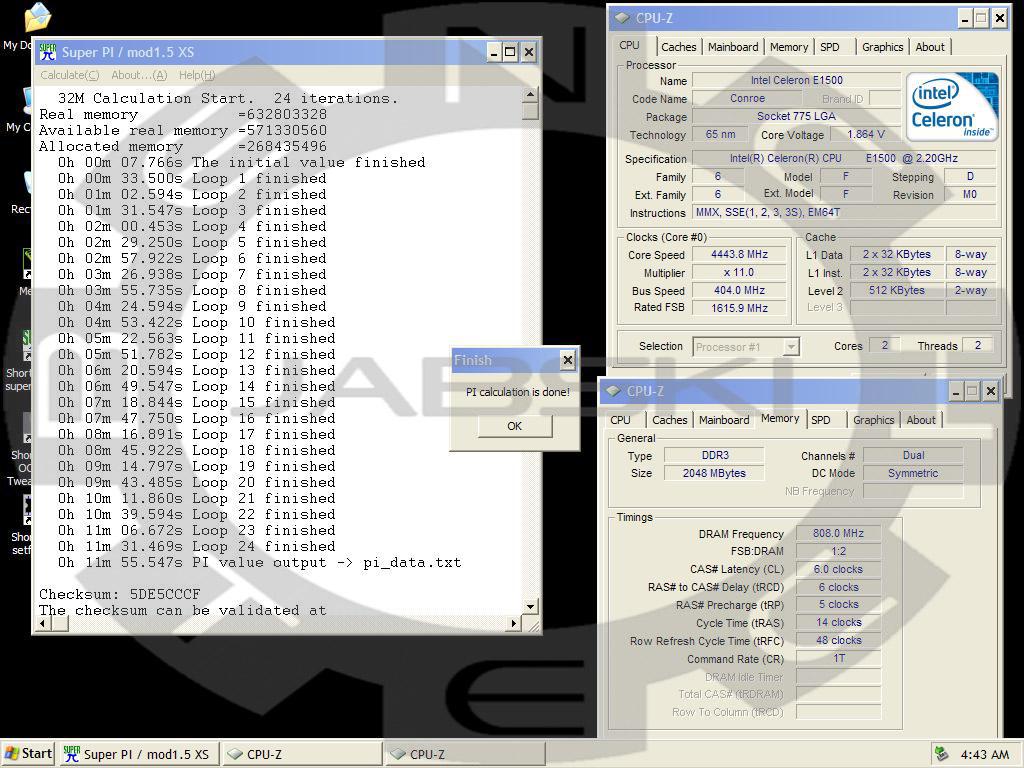Click Super PI scrollbar up arrow
The height and width of the screenshot is (768, 1024).
click(x=530, y=95)
